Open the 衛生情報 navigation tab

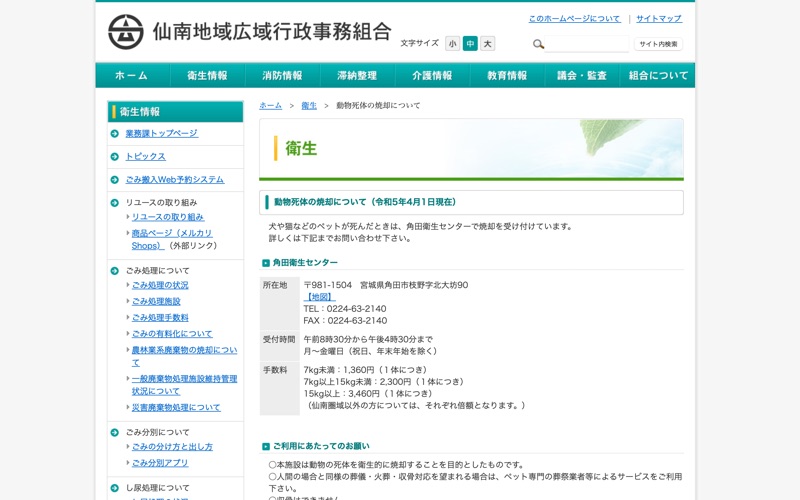(x=207, y=76)
